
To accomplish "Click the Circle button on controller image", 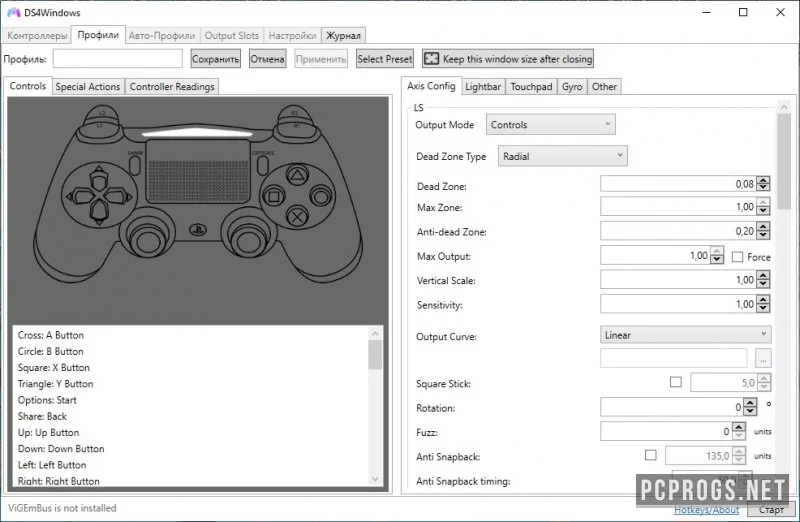I will (321, 196).
